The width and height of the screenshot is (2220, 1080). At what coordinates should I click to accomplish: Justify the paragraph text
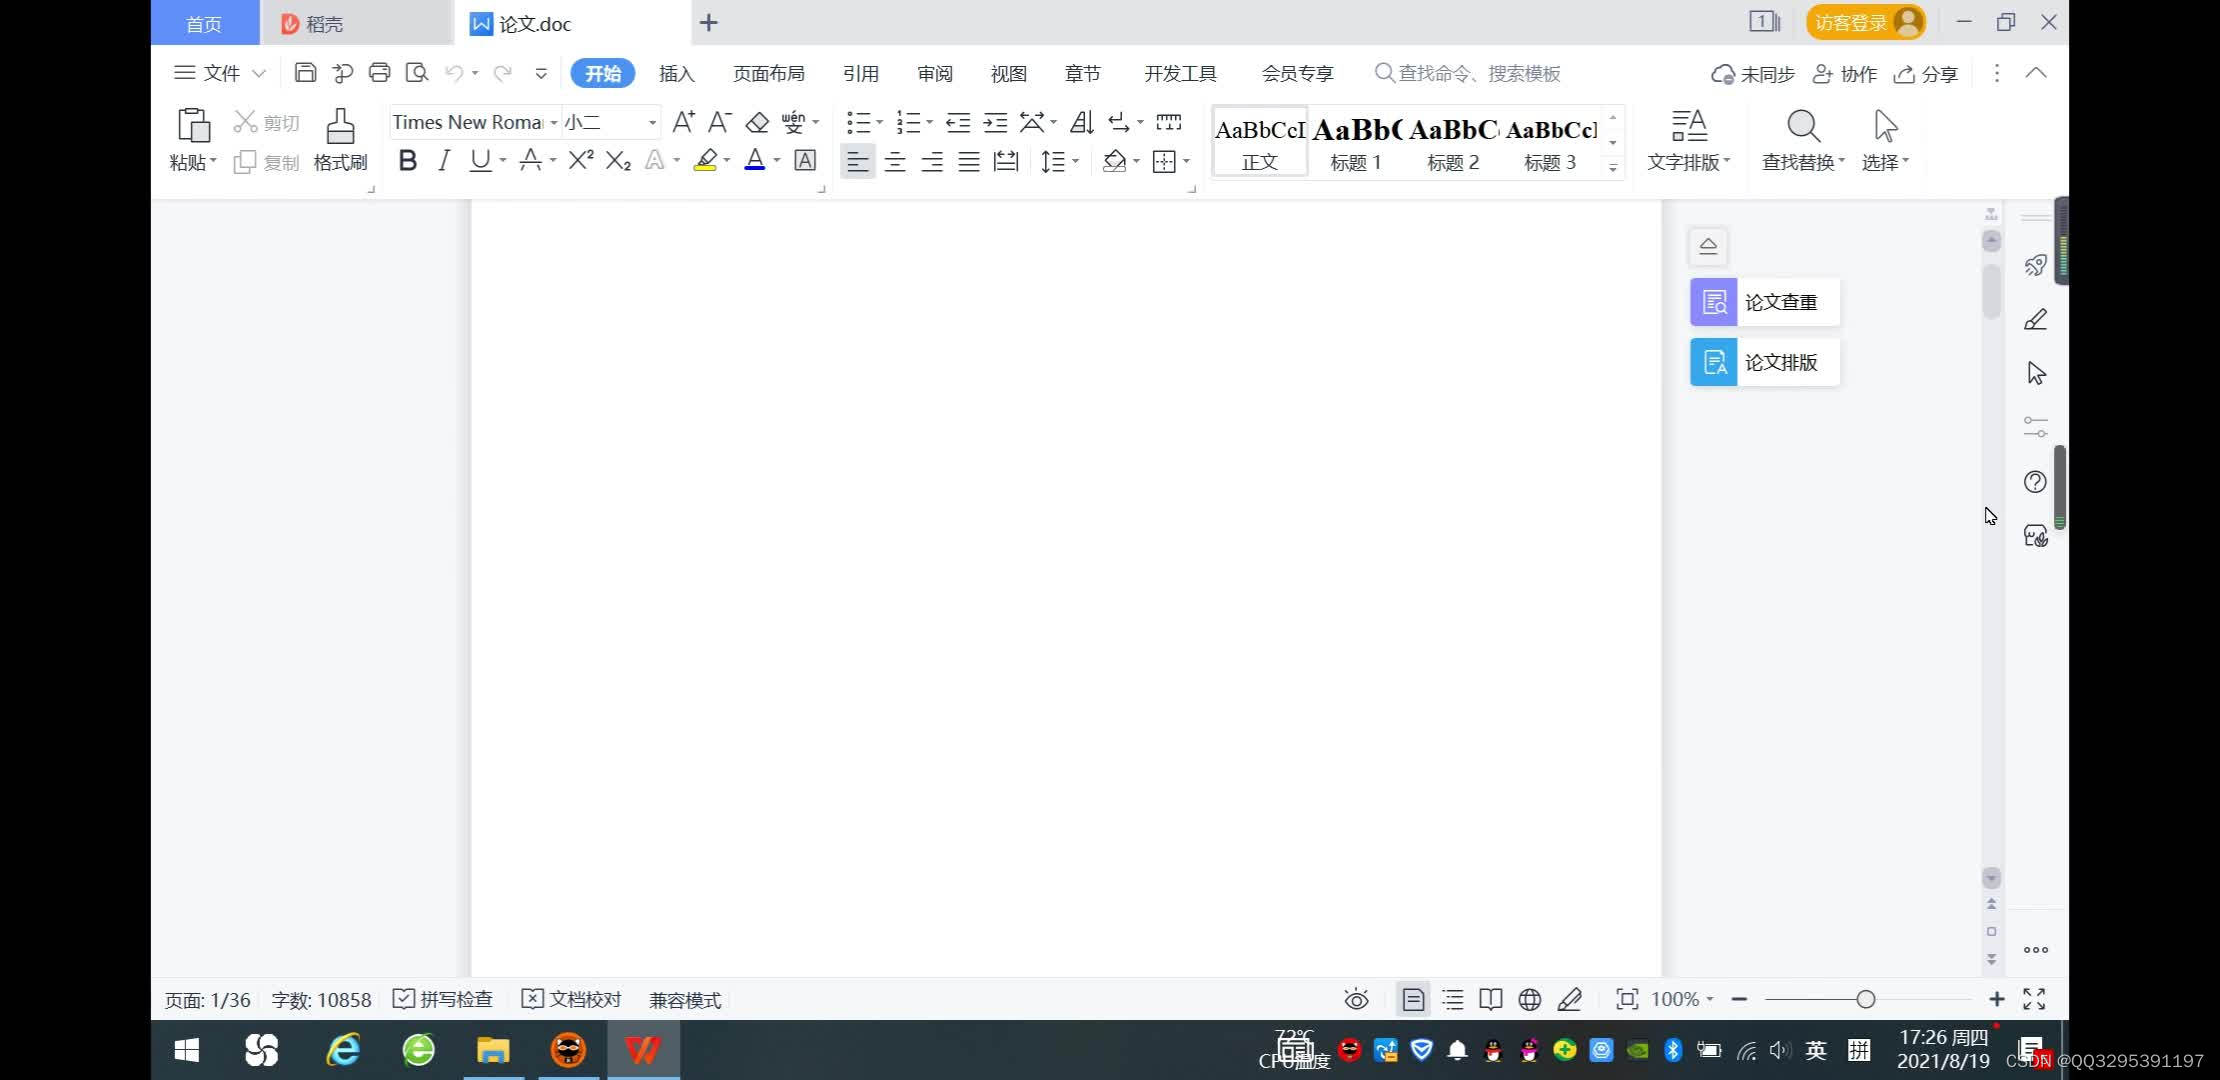969,161
